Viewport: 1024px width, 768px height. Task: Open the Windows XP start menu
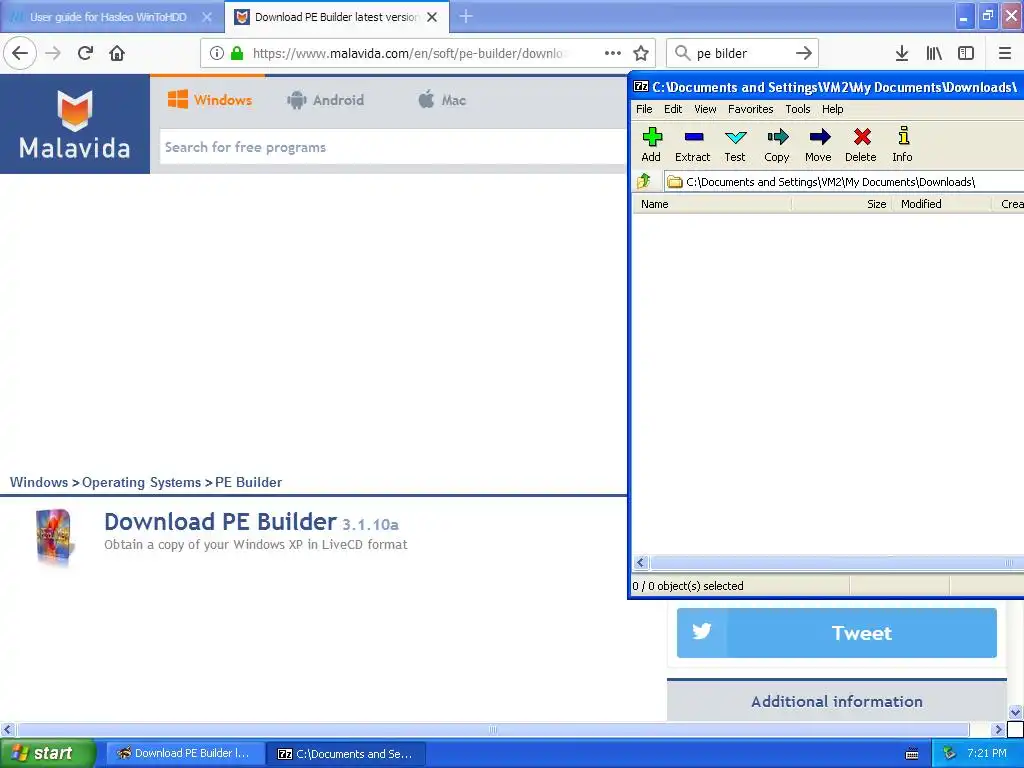48,753
